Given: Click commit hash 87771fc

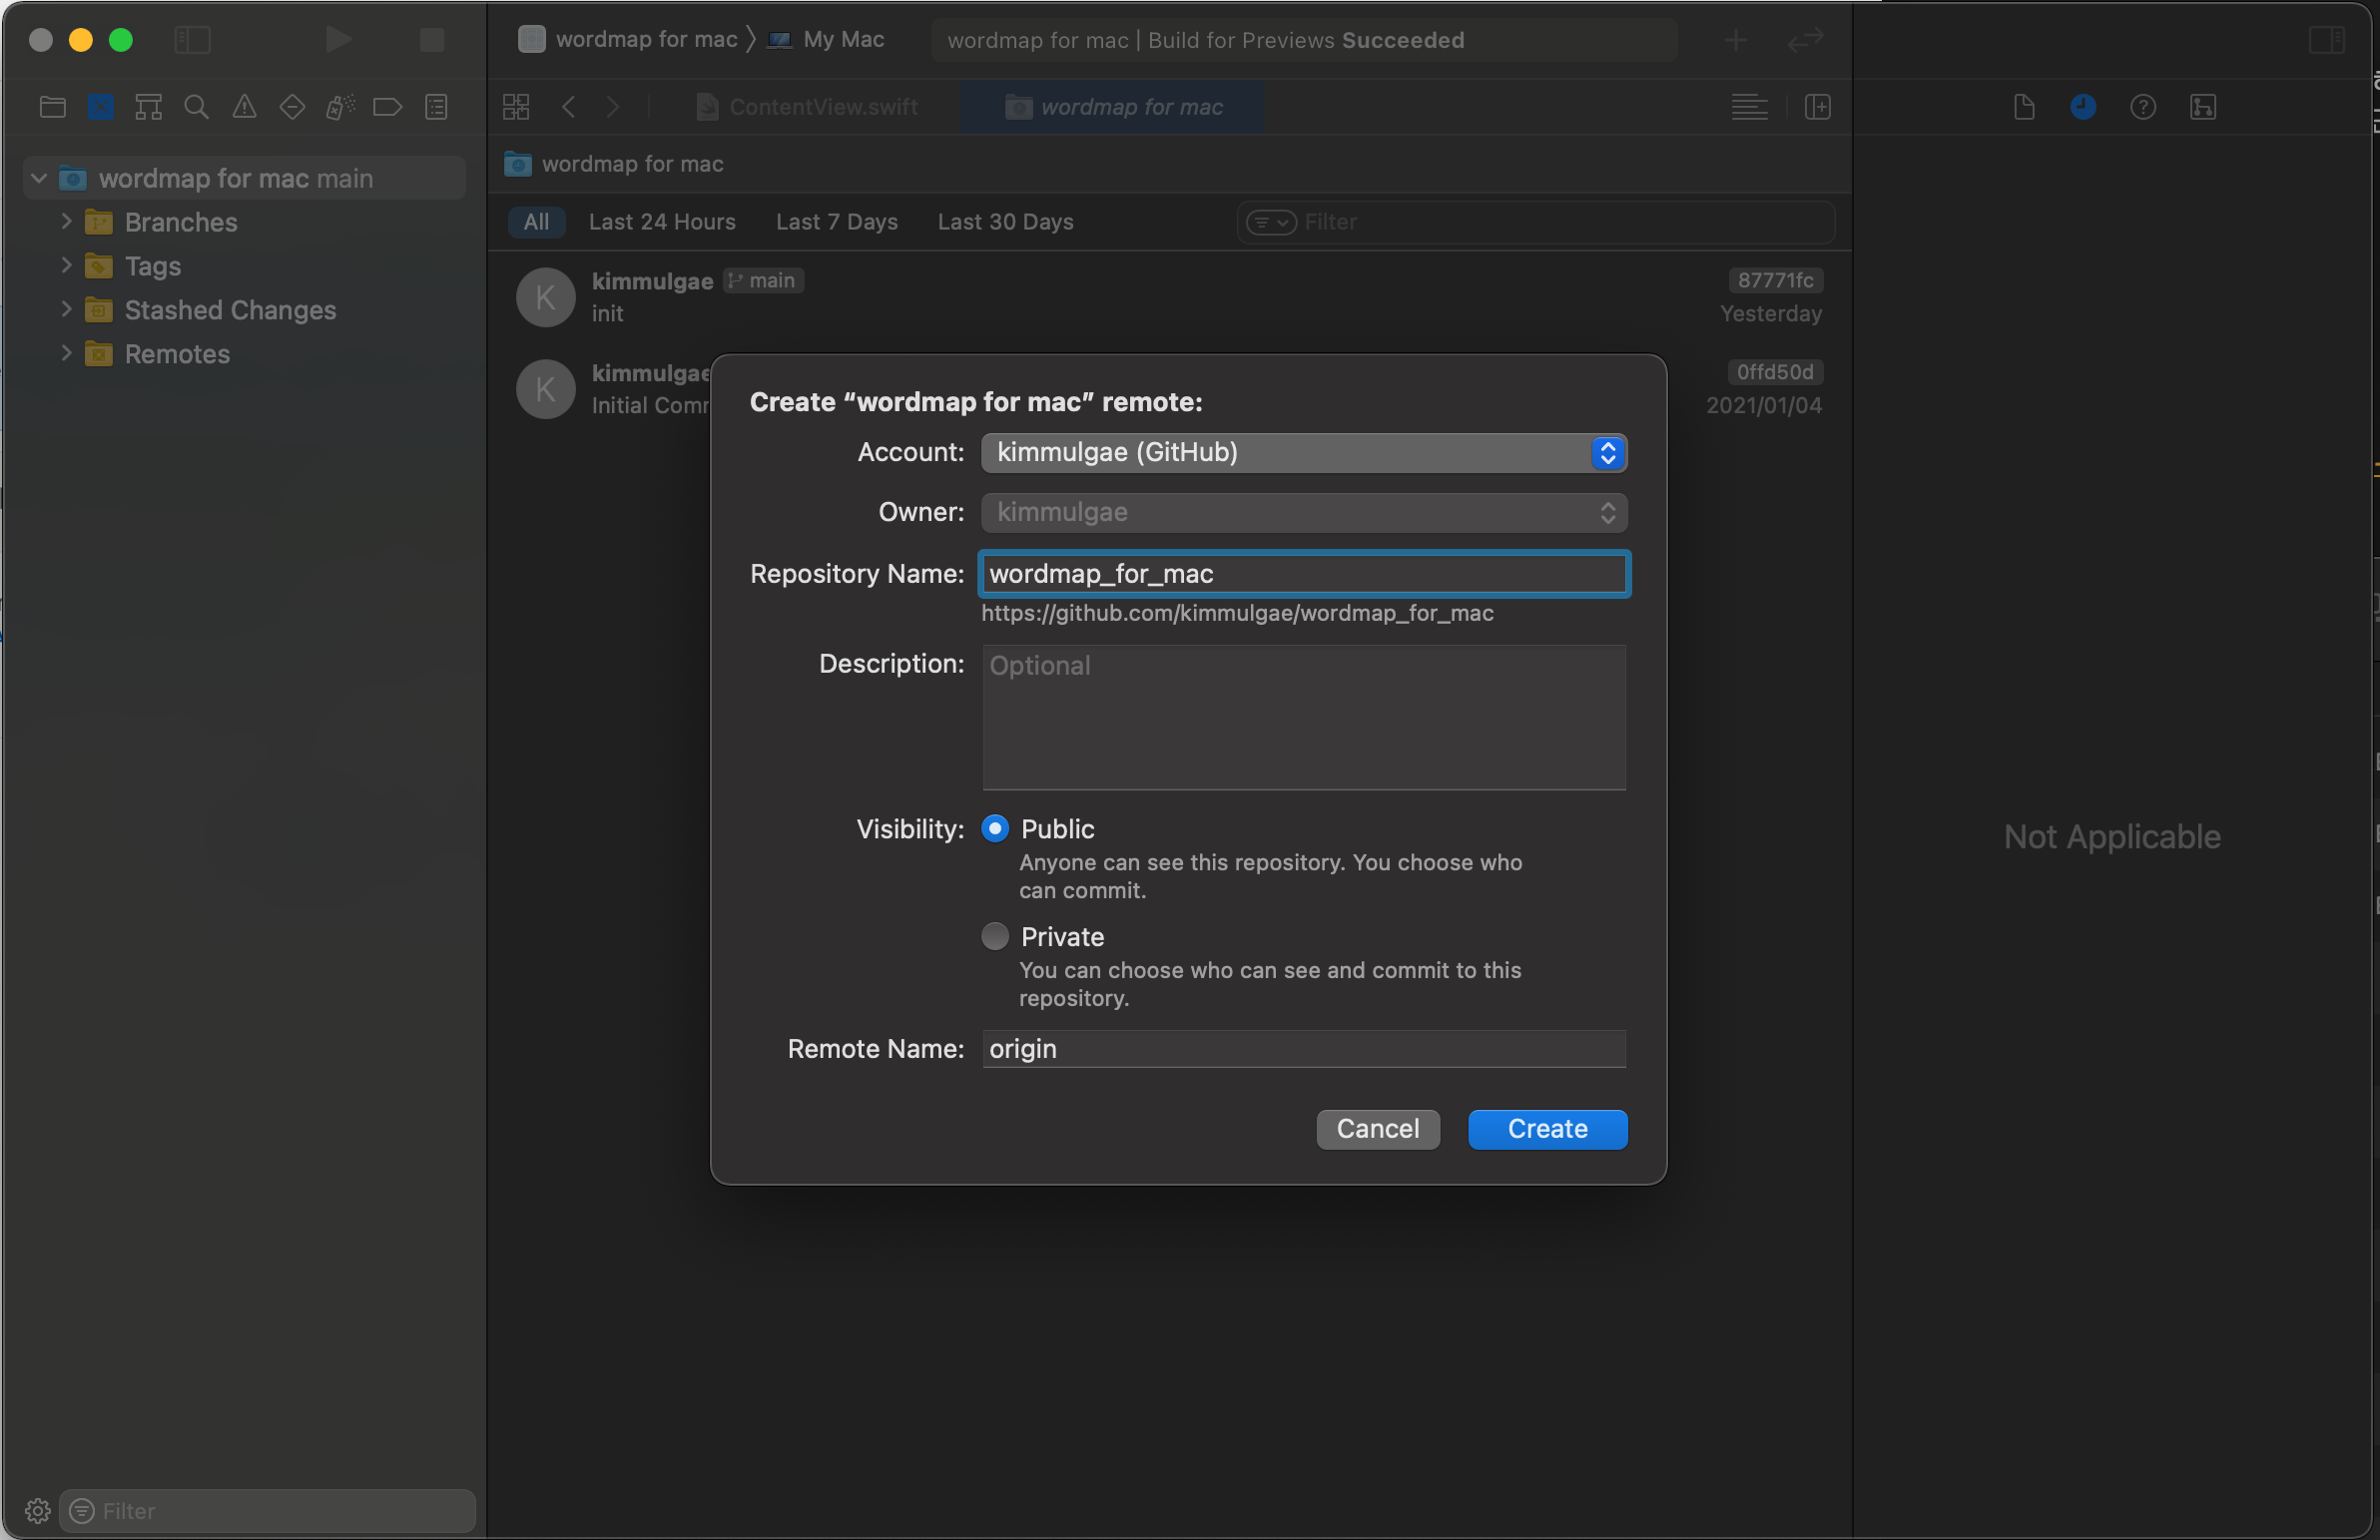Looking at the screenshot, I should (1775, 281).
